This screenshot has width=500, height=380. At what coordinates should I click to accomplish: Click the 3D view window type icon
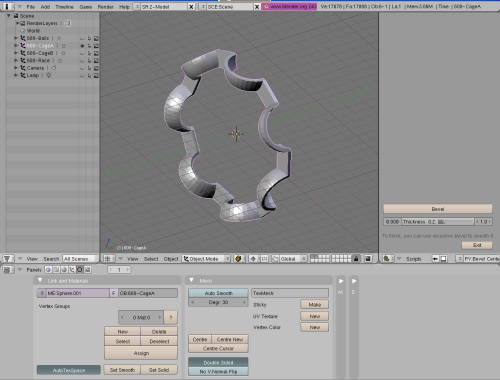[x=108, y=259]
